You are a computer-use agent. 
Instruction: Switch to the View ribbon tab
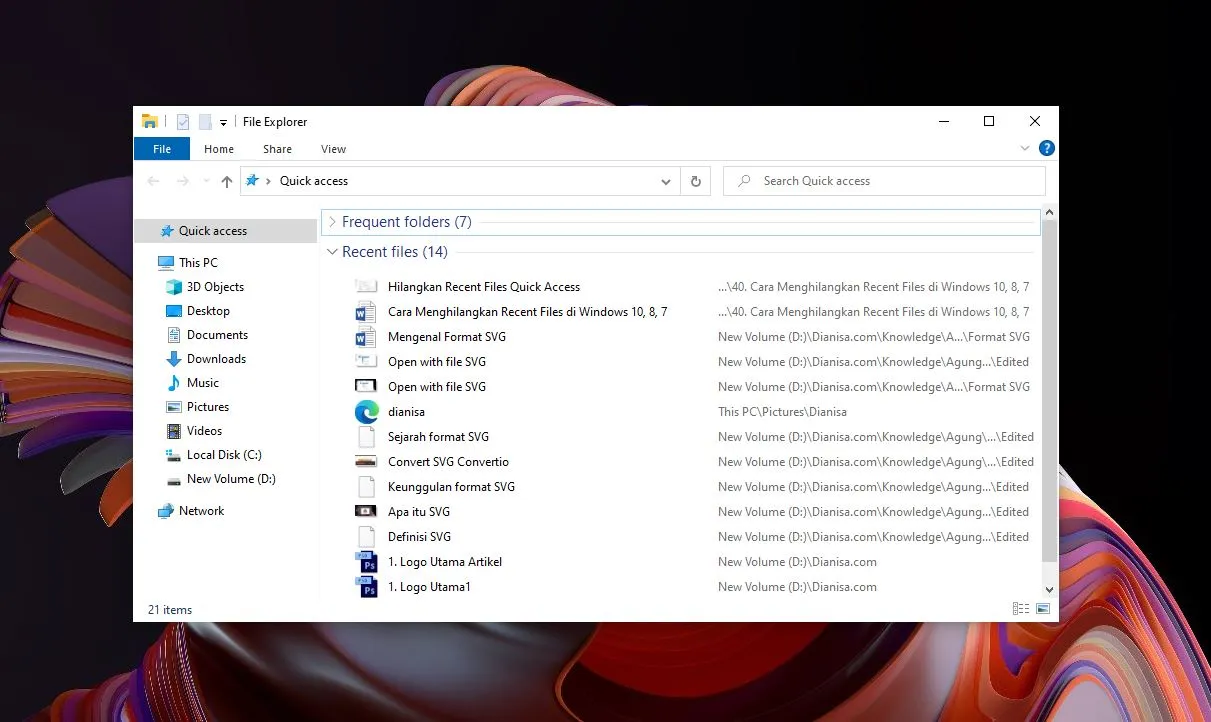[x=333, y=149]
